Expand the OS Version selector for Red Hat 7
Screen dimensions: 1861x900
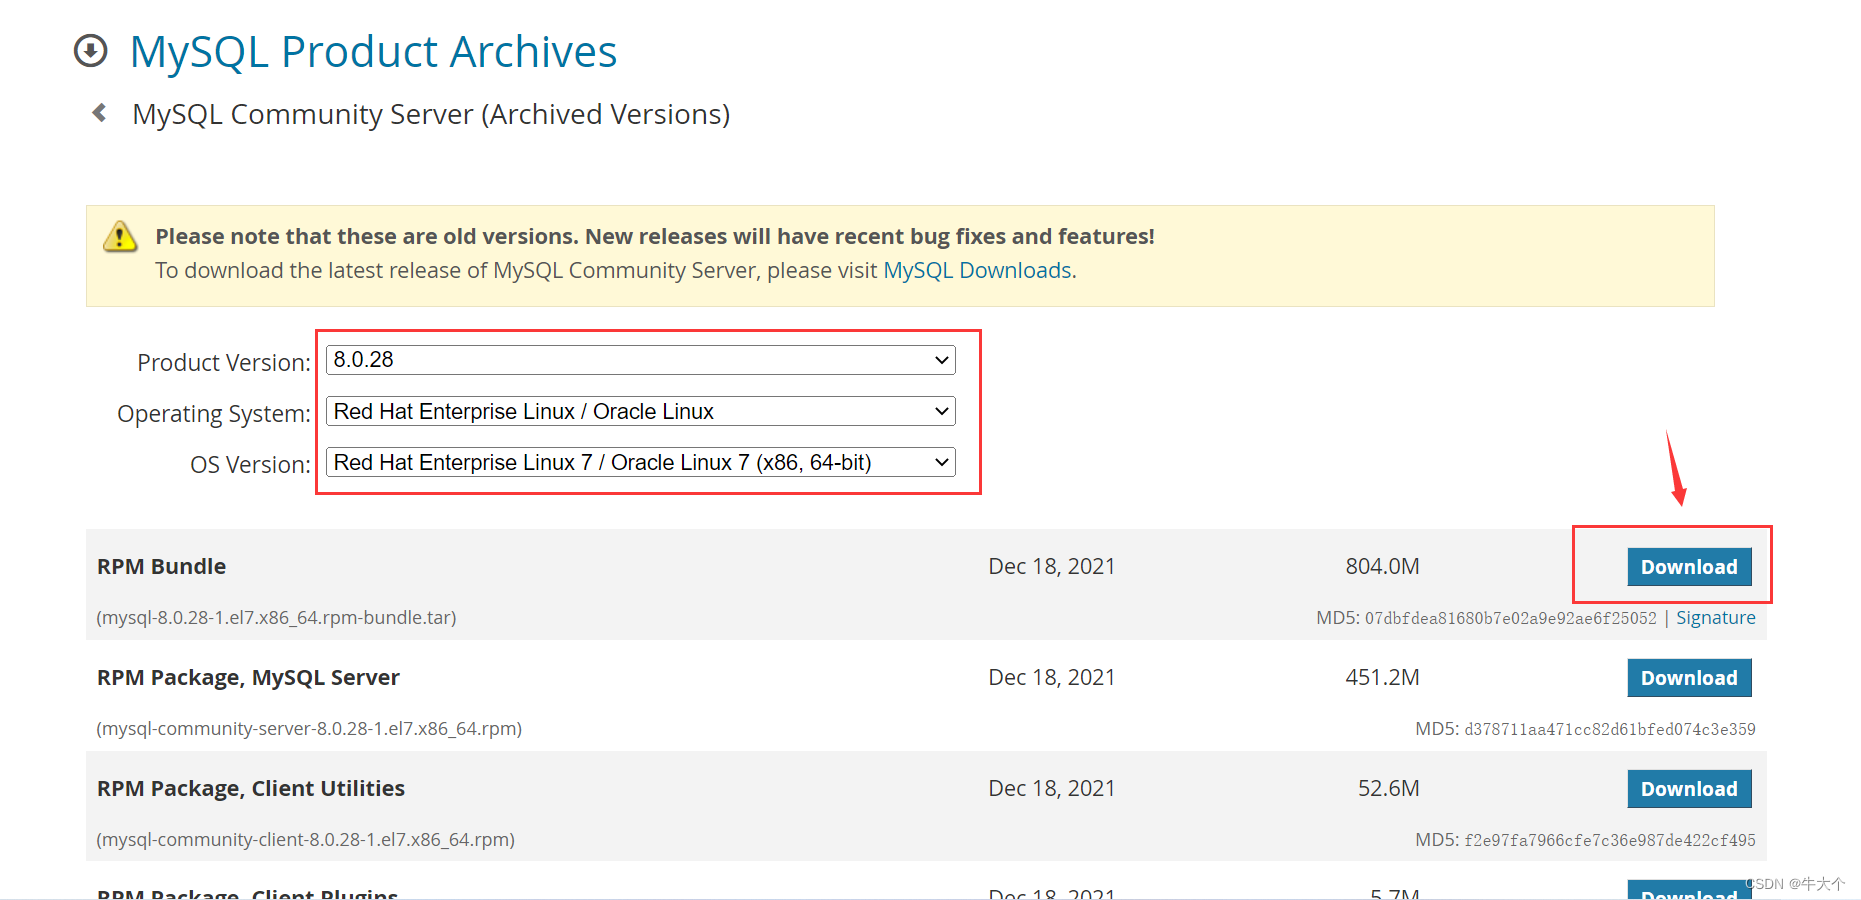coord(640,462)
